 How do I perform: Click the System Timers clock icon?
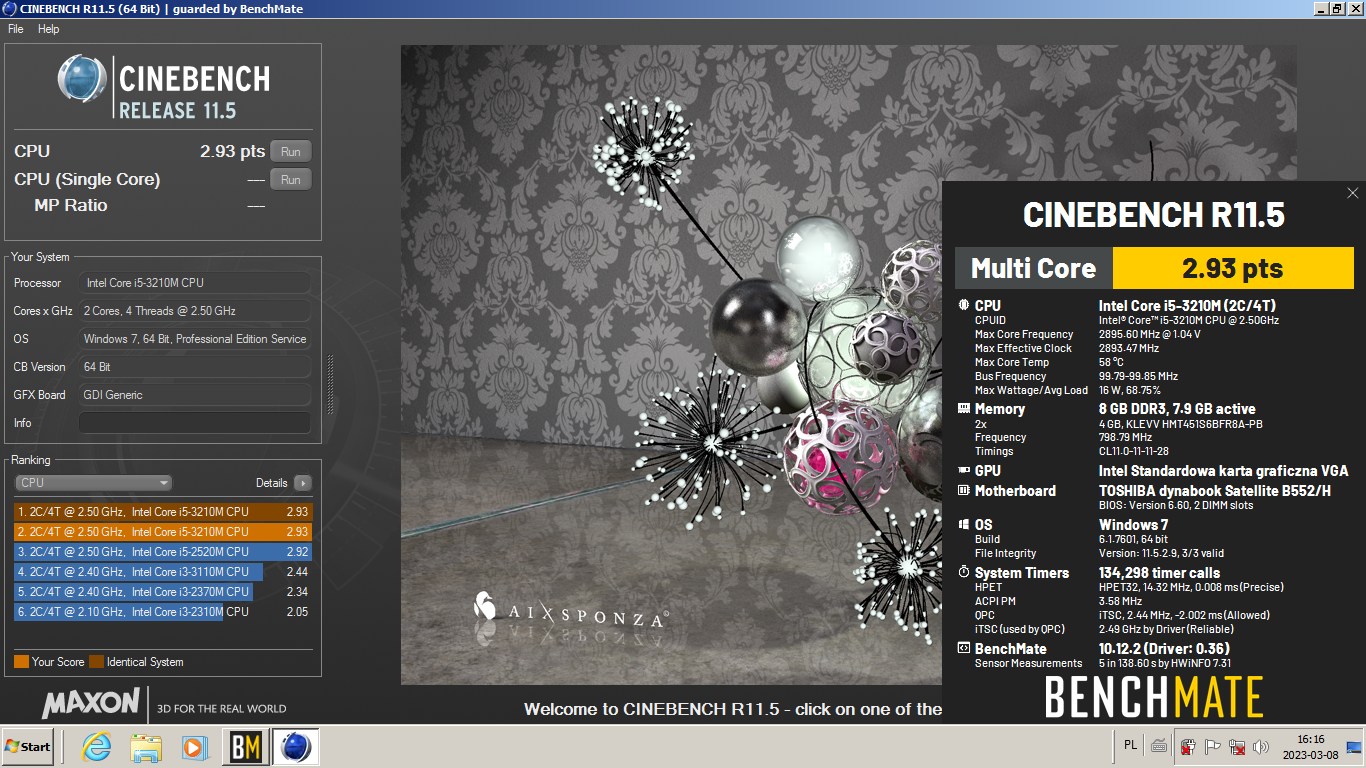tap(964, 572)
